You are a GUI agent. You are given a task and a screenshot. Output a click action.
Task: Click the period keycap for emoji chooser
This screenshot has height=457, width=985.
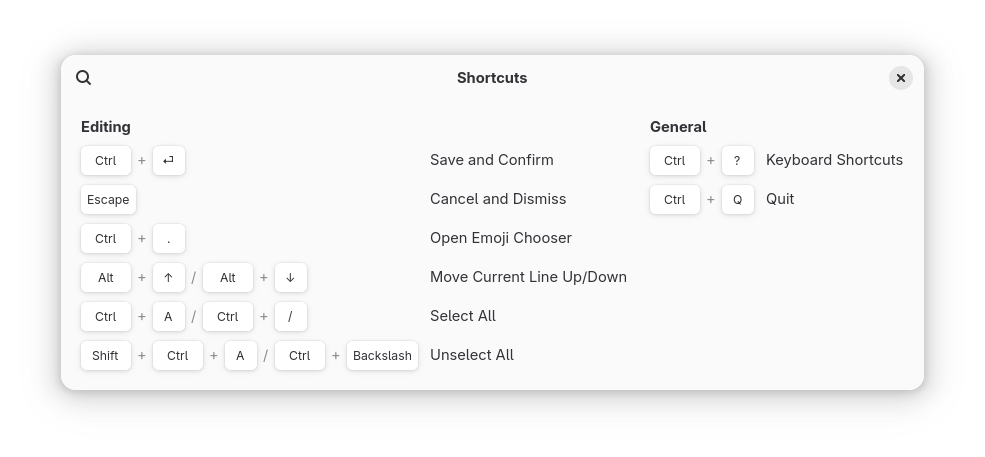(x=169, y=238)
